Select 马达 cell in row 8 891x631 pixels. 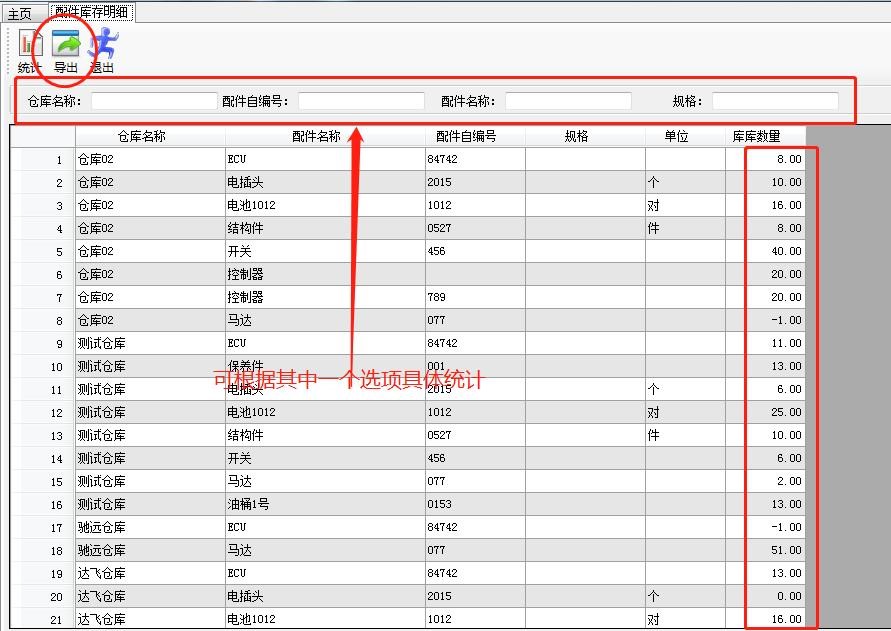325,321
